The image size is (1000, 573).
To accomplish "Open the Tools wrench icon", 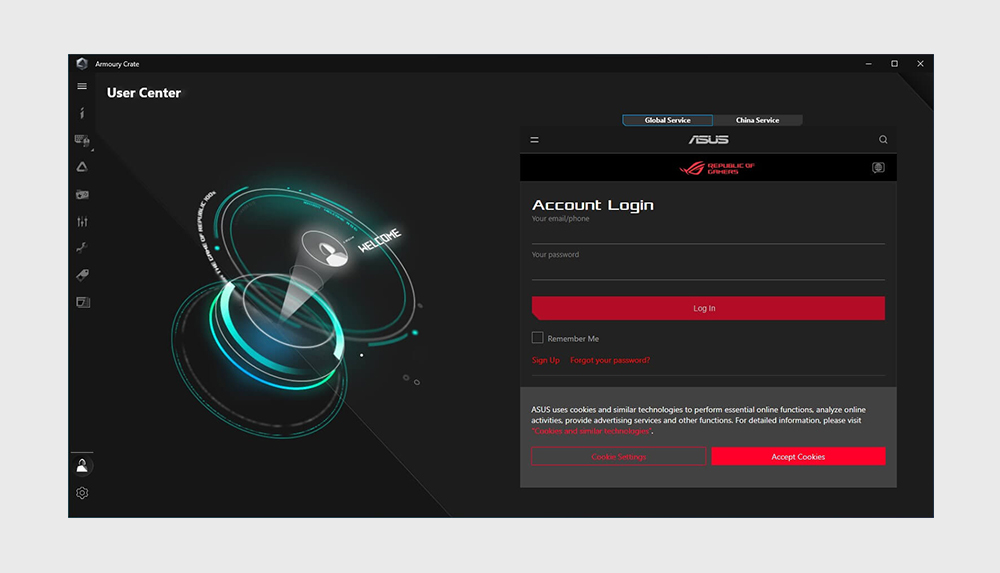I will pyautogui.click(x=82, y=248).
